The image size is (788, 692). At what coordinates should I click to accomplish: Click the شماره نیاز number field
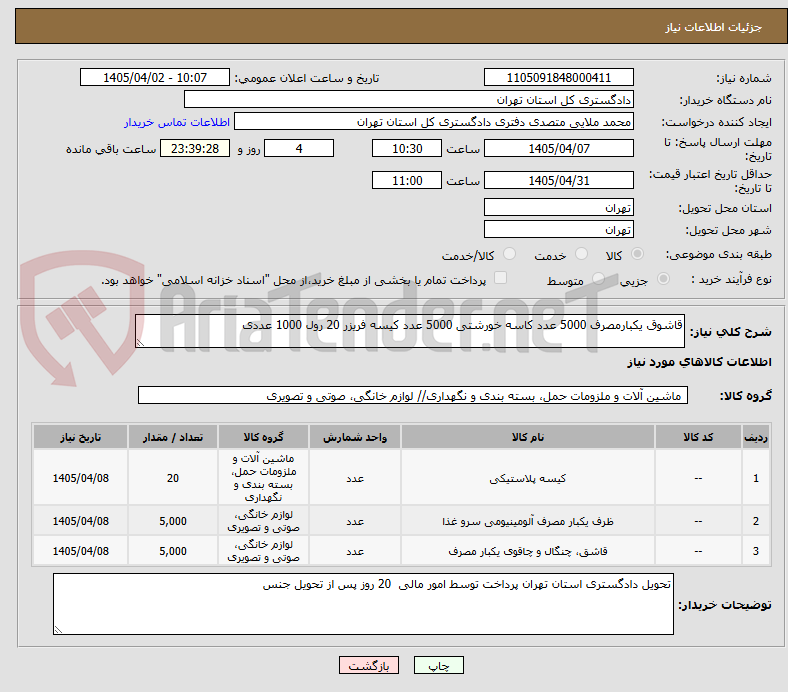(558, 77)
